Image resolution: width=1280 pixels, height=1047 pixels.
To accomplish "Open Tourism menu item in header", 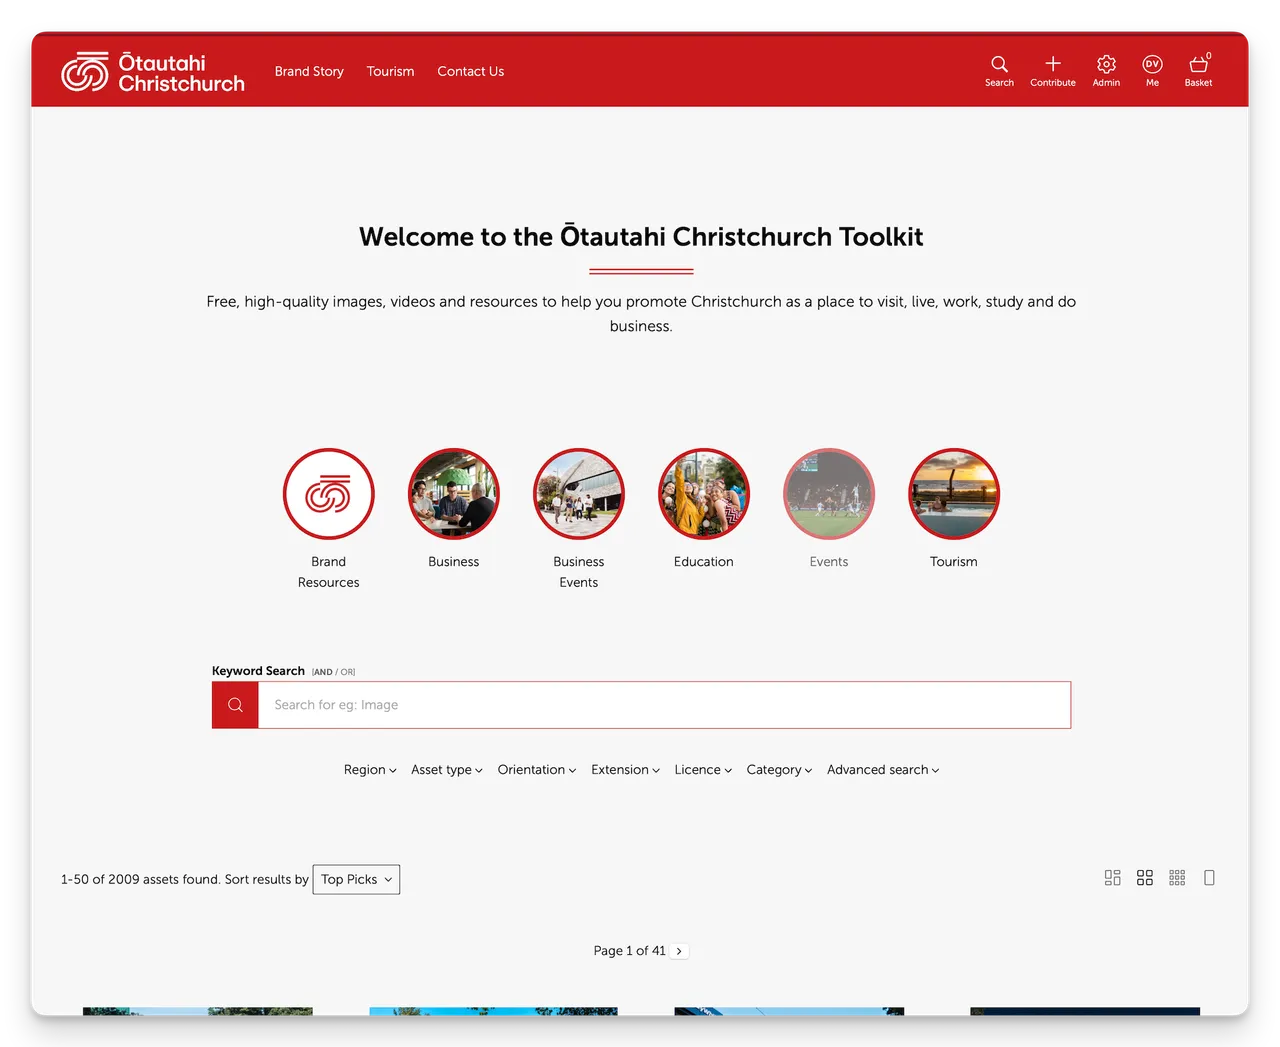I will point(390,71).
